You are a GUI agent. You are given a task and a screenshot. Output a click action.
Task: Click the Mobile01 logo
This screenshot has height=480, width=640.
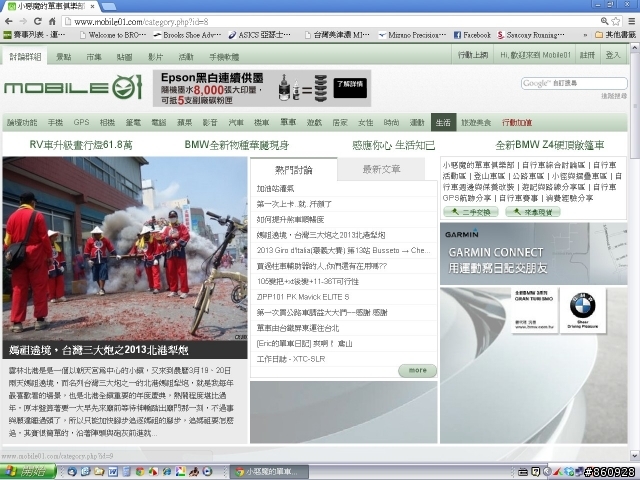click(x=73, y=87)
